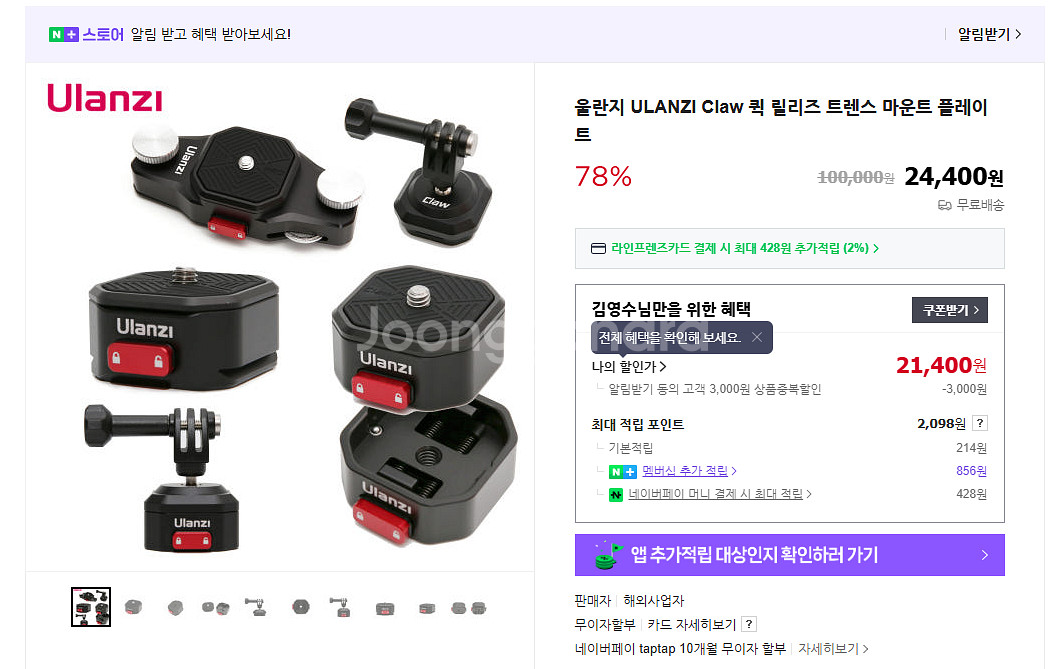1062x669 pixels.
Task: Click the golf flag icon in purple banner
Action: pos(608,555)
